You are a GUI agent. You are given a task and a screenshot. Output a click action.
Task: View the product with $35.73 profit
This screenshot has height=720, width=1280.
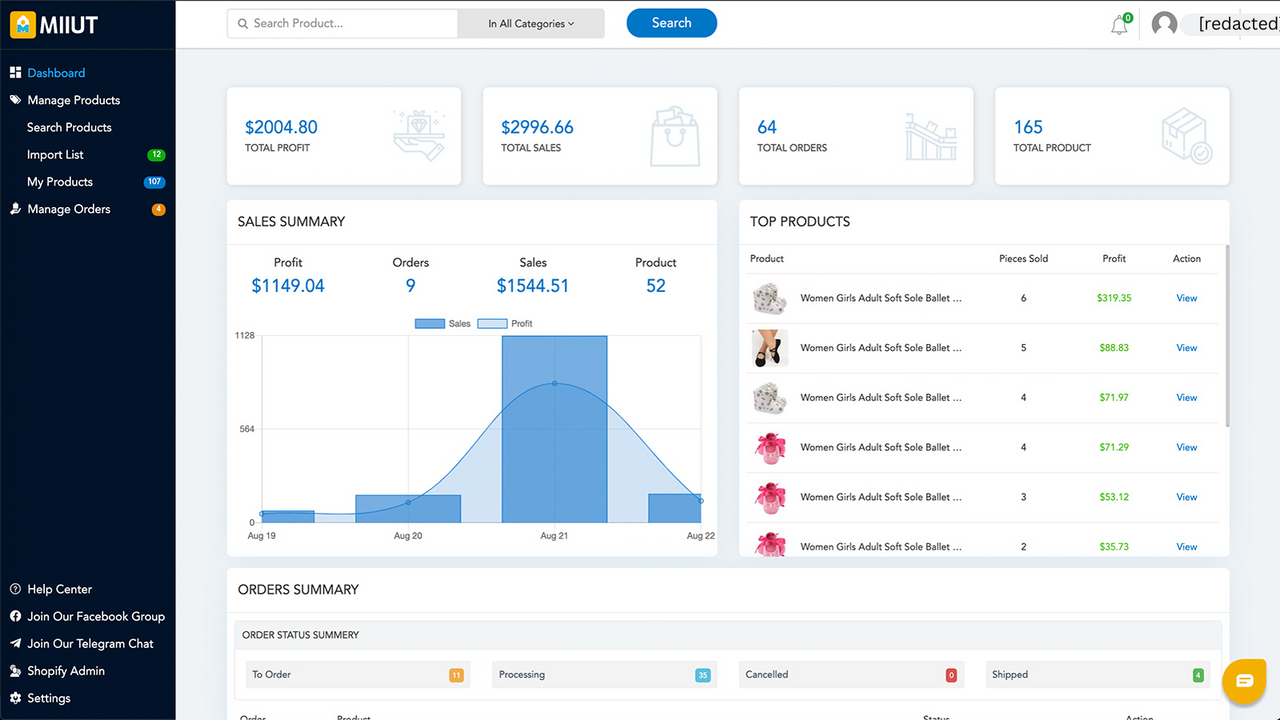(x=1187, y=547)
